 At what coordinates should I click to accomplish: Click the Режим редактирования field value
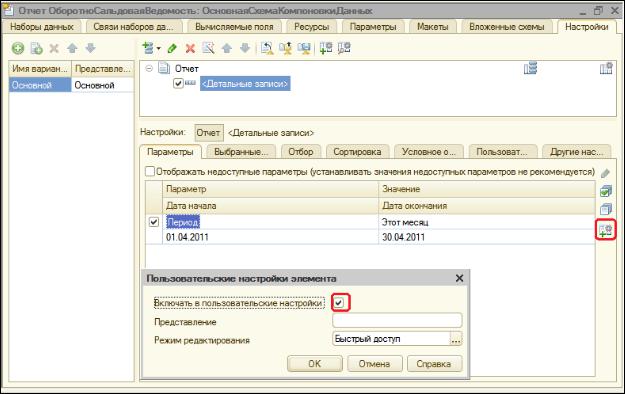point(391,339)
